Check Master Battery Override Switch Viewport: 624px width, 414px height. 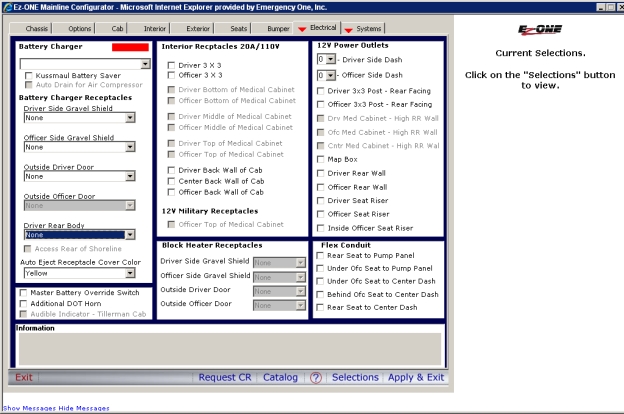(x=23, y=293)
